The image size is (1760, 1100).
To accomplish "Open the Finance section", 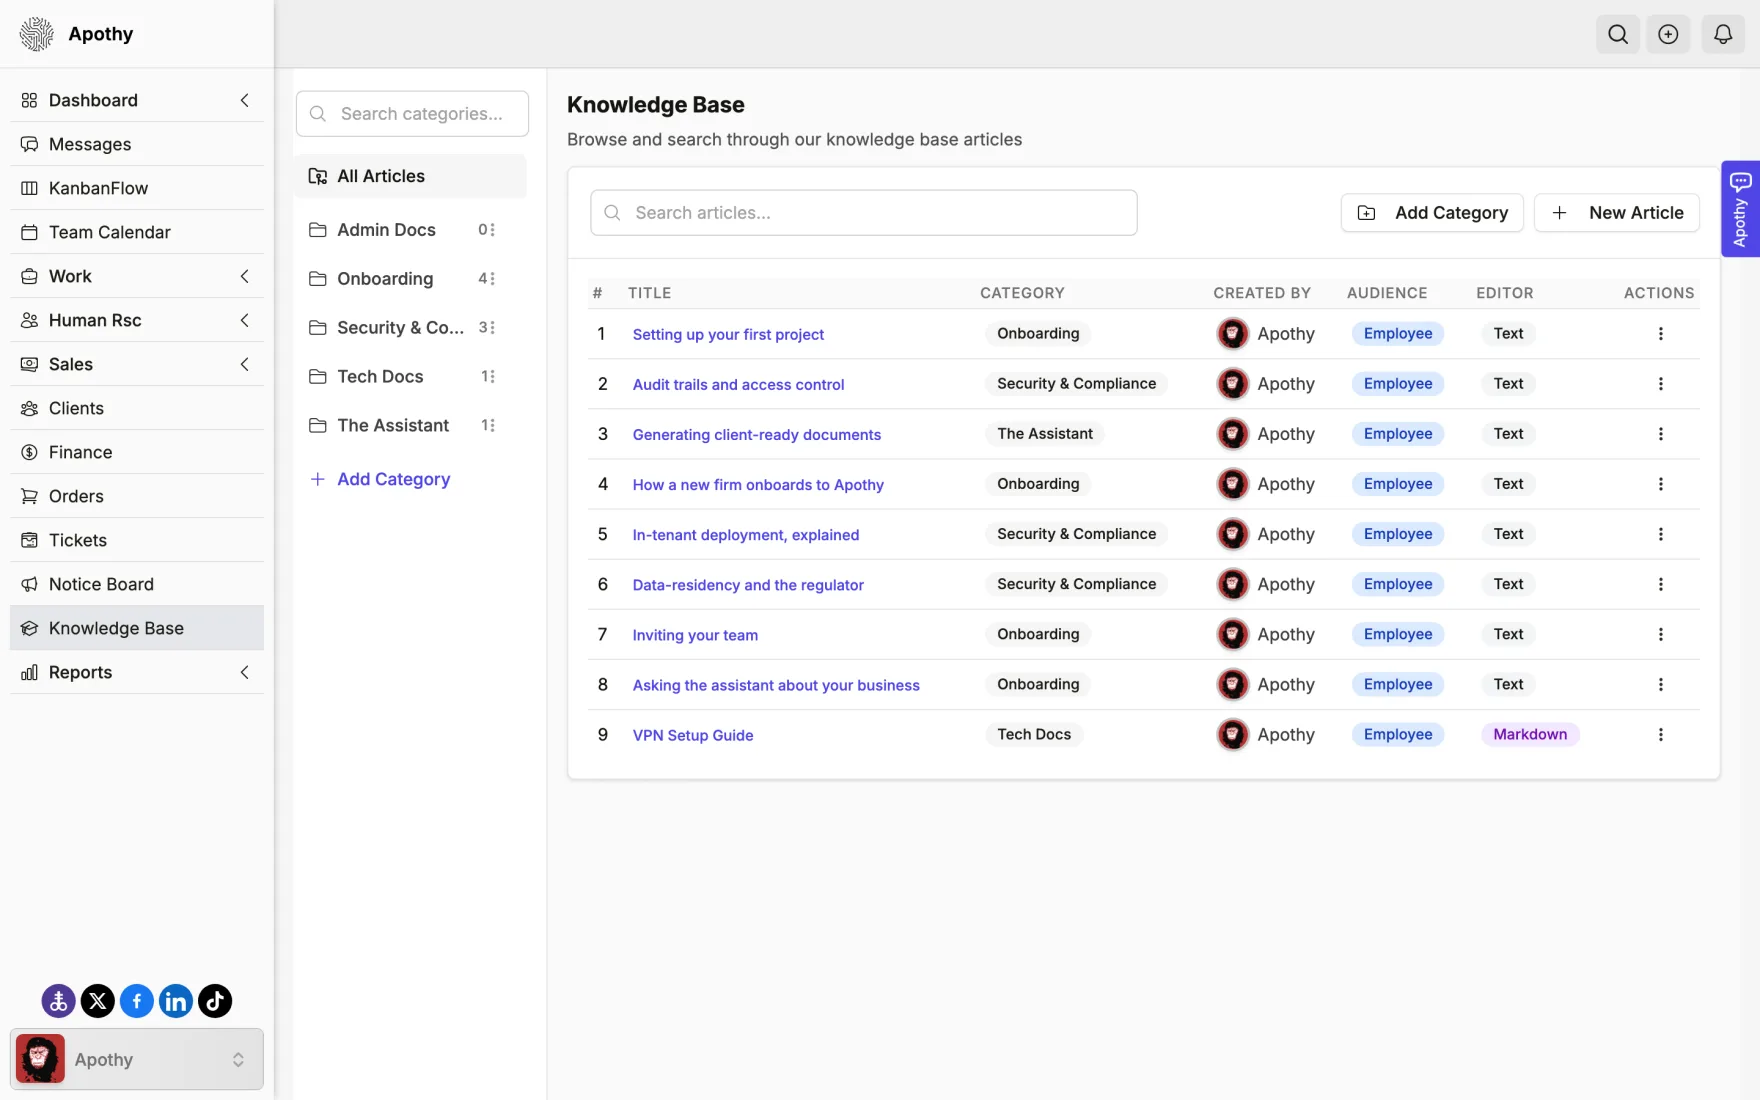I will coord(137,452).
